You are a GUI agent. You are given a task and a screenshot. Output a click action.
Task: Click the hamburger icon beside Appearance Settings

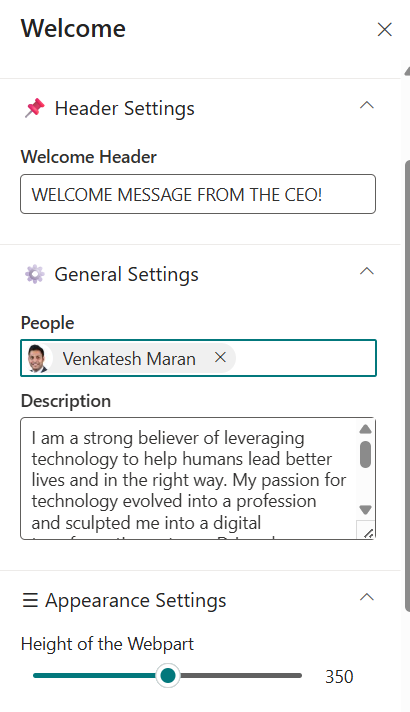[30, 600]
